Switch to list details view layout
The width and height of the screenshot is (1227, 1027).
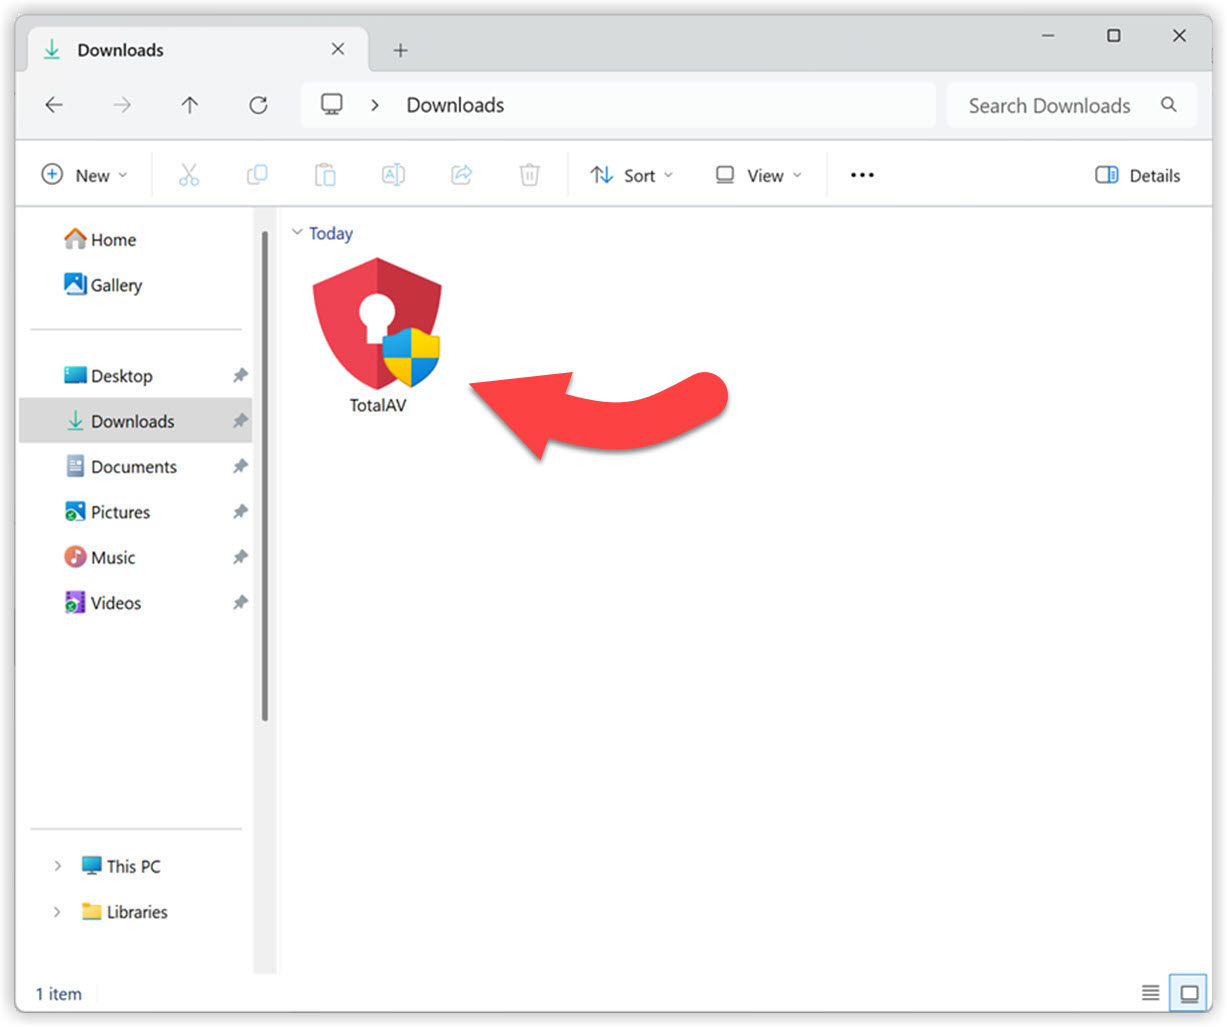click(x=1150, y=993)
